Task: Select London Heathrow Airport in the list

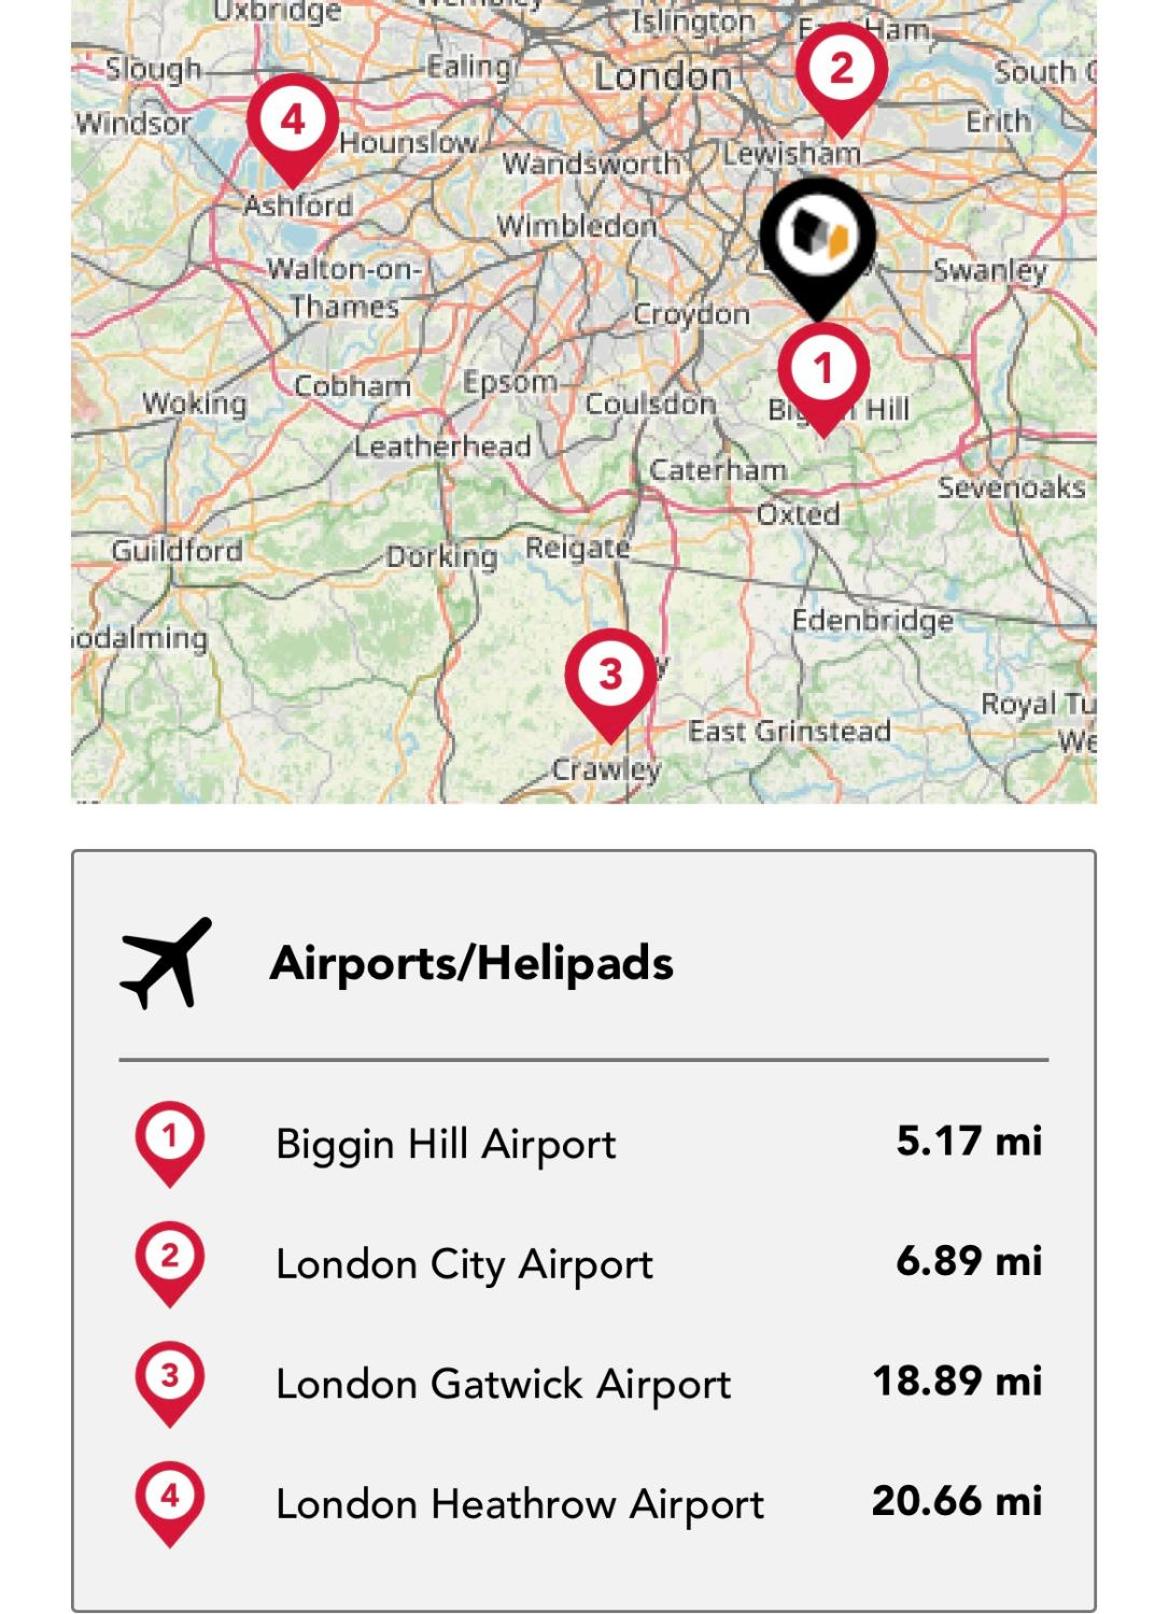Action: pos(520,1504)
